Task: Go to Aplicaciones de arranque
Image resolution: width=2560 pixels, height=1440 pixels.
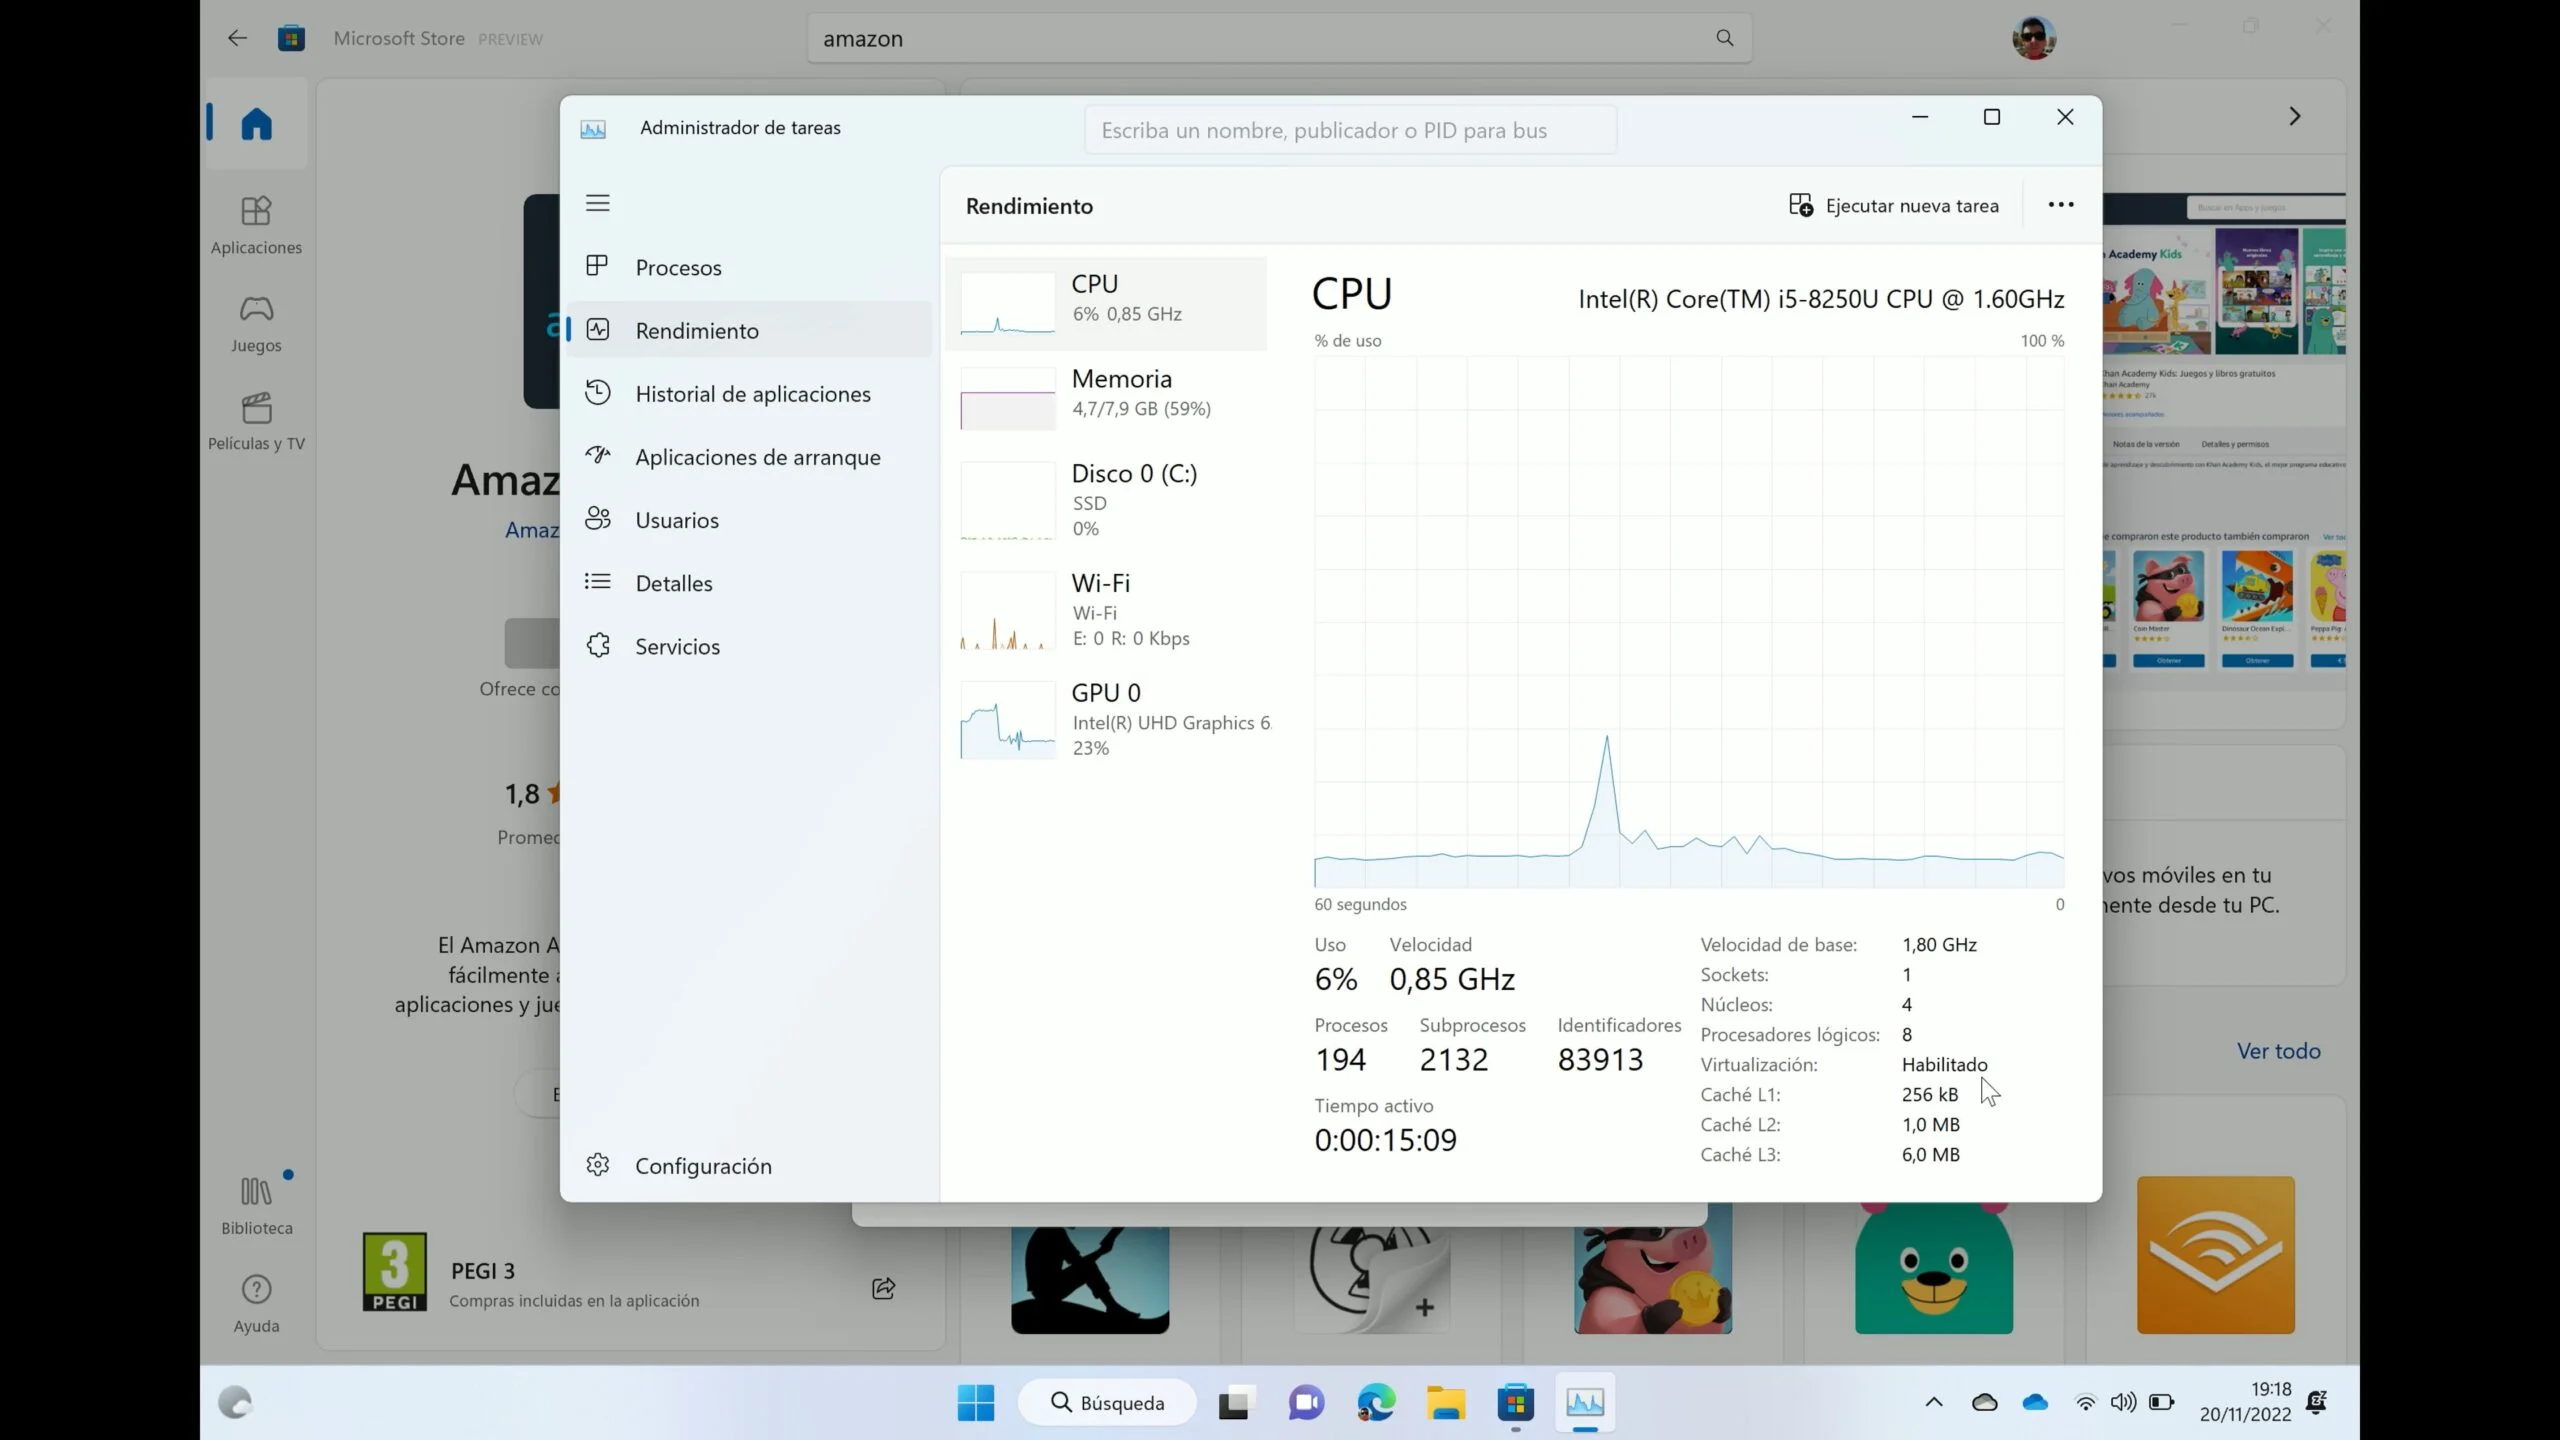Action: tap(749, 456)
